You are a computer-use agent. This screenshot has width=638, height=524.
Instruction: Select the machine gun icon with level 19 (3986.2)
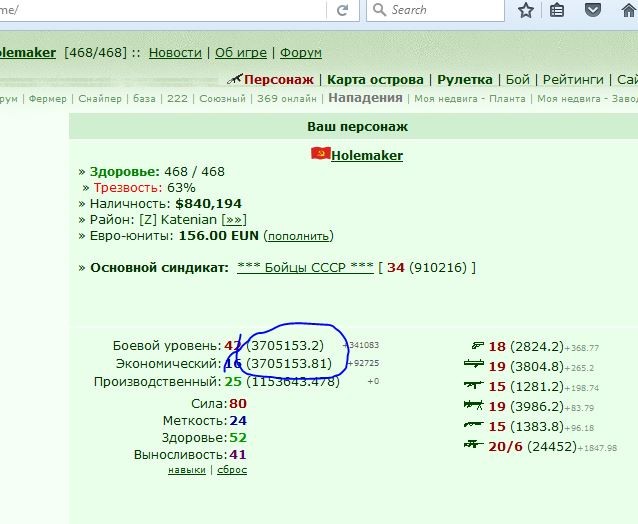[x=474, y=405]
